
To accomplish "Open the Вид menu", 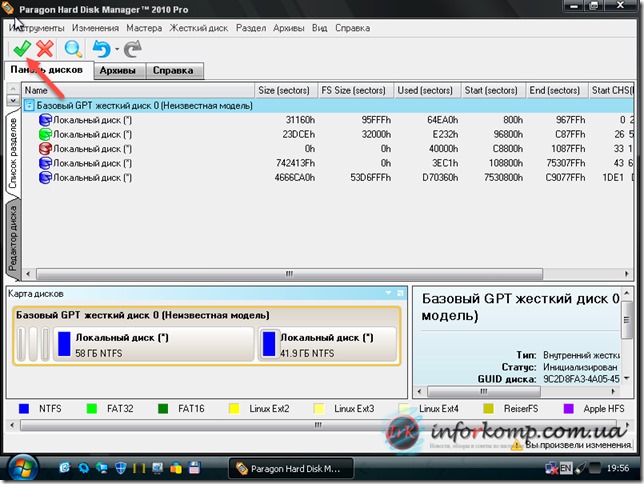I will [x=319, y=28].
